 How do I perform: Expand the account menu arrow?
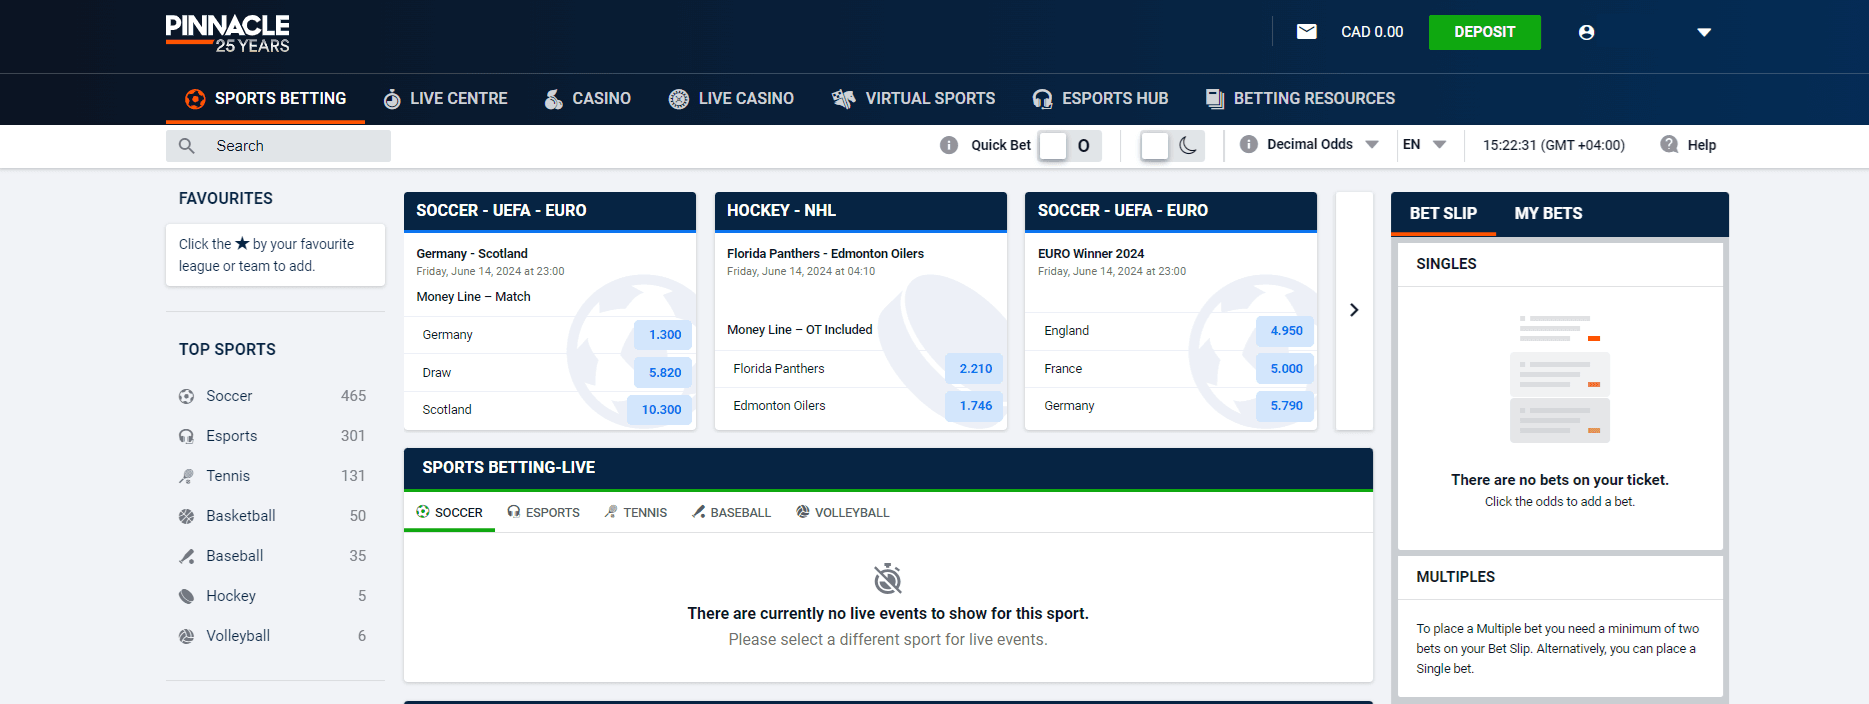point(1704,32)
